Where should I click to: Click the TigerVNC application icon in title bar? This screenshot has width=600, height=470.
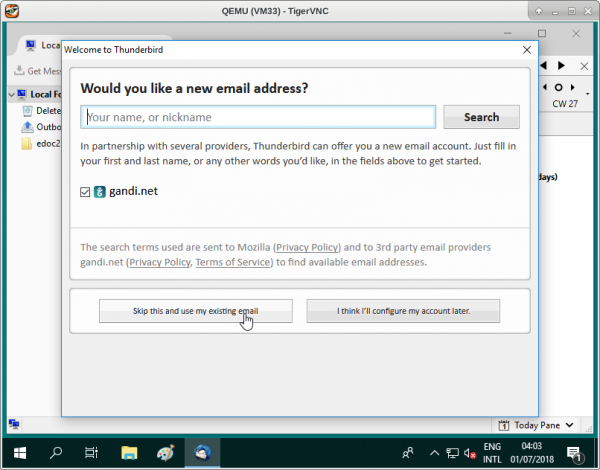pyautogui.click(x=12, y=11)
